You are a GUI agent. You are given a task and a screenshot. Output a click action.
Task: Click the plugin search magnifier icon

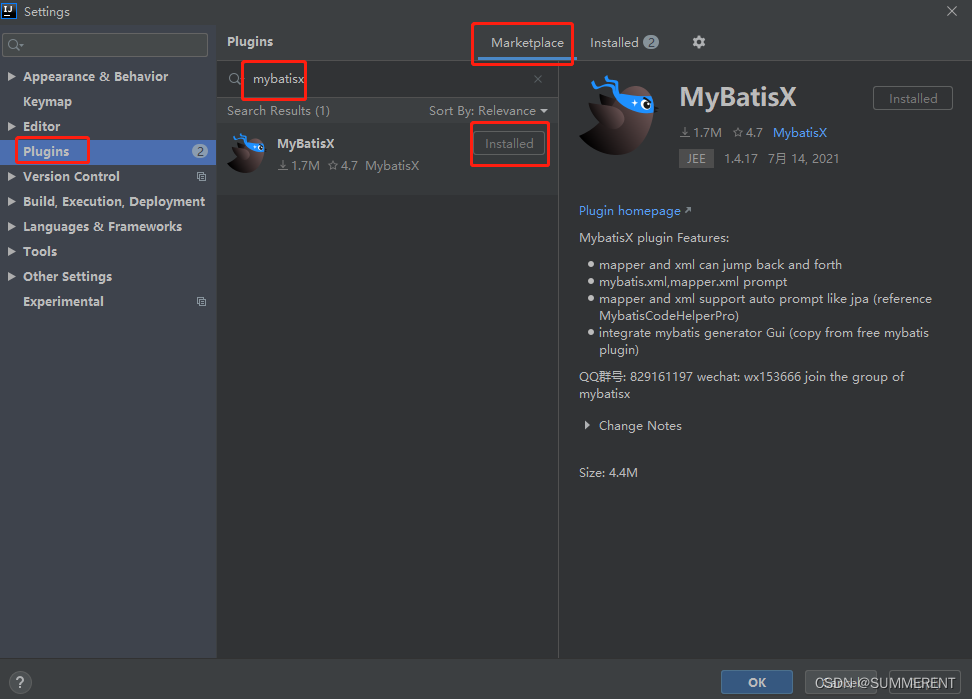(235, 79)
